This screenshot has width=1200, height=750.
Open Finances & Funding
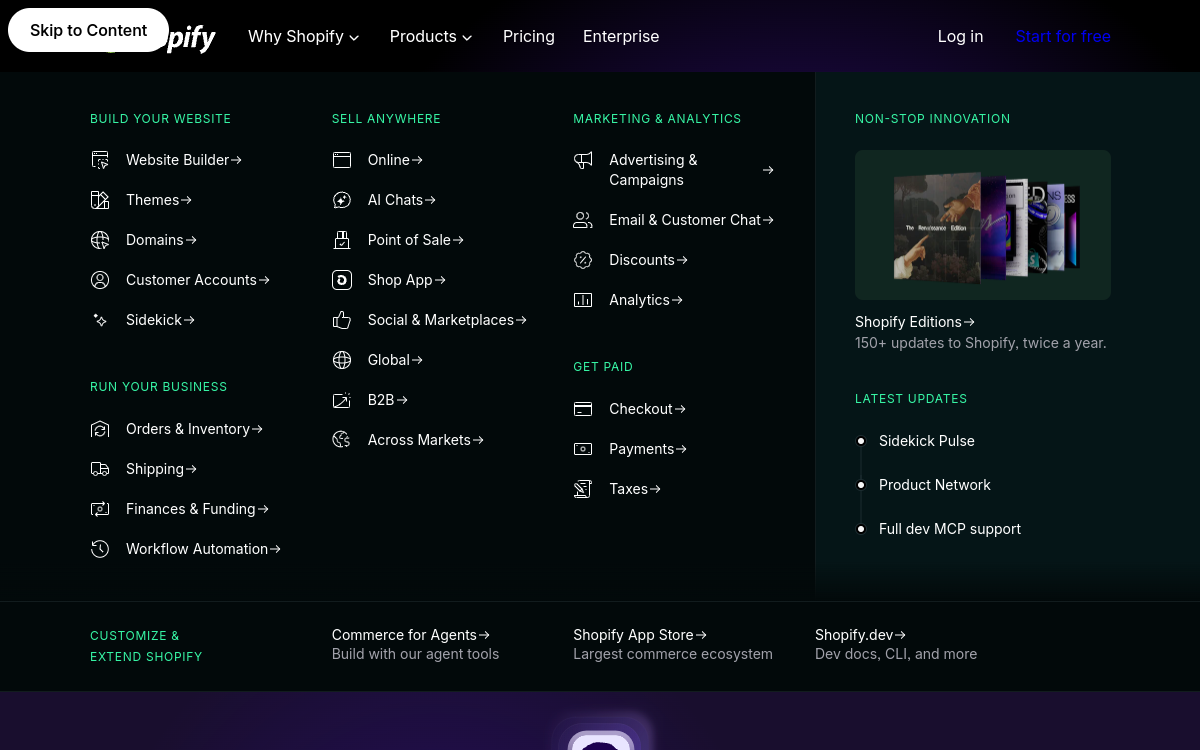click(x=197, y=509)
